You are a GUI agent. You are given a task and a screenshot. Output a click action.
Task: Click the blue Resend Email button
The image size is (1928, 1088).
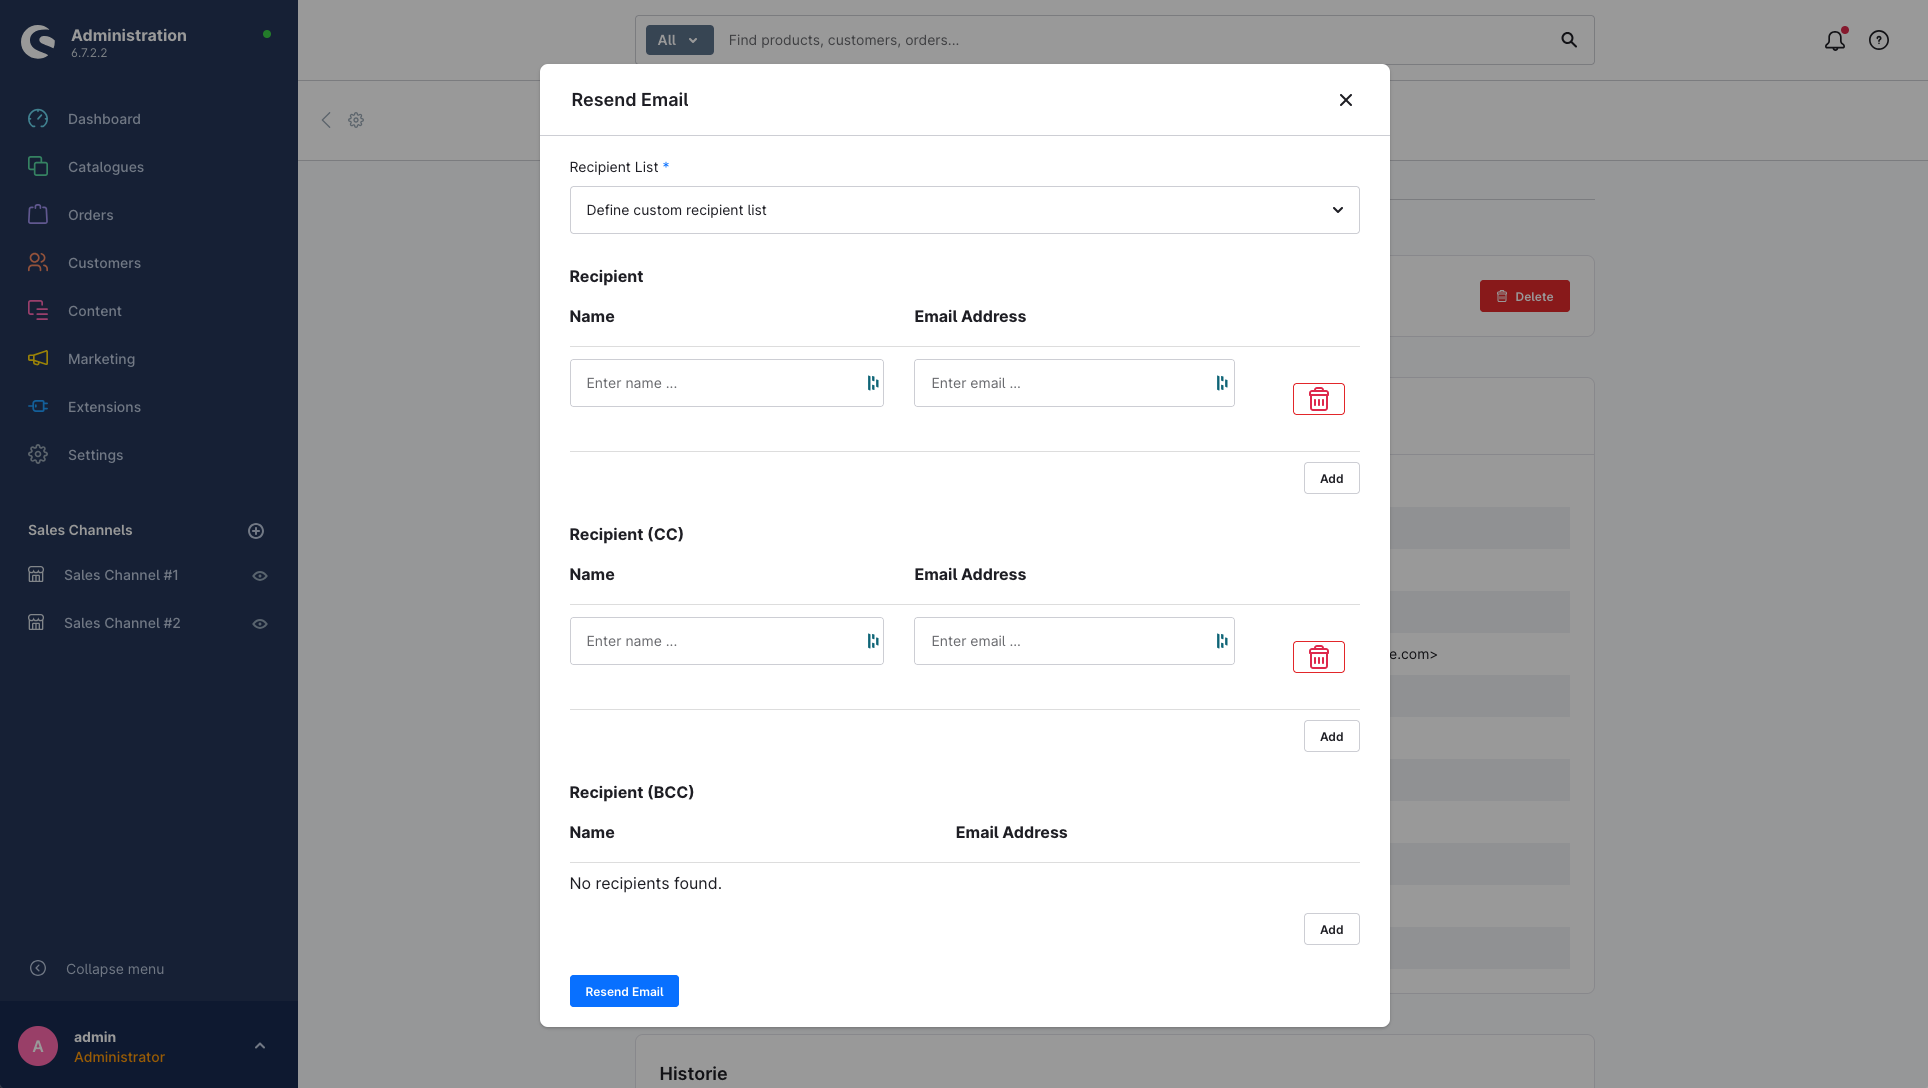pos(624,991)
